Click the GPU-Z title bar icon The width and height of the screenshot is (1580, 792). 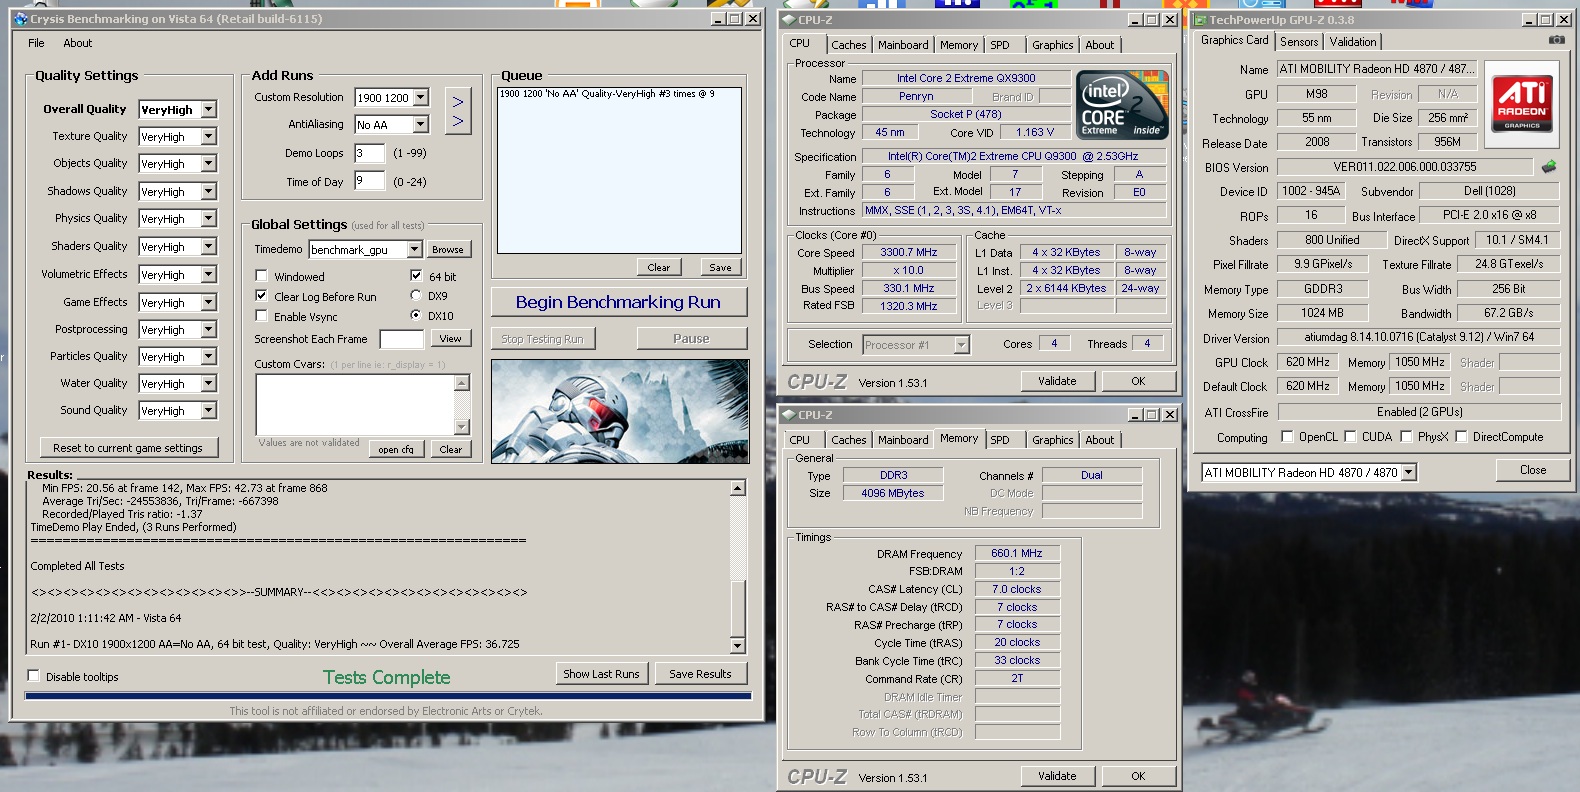point(1200,19)
